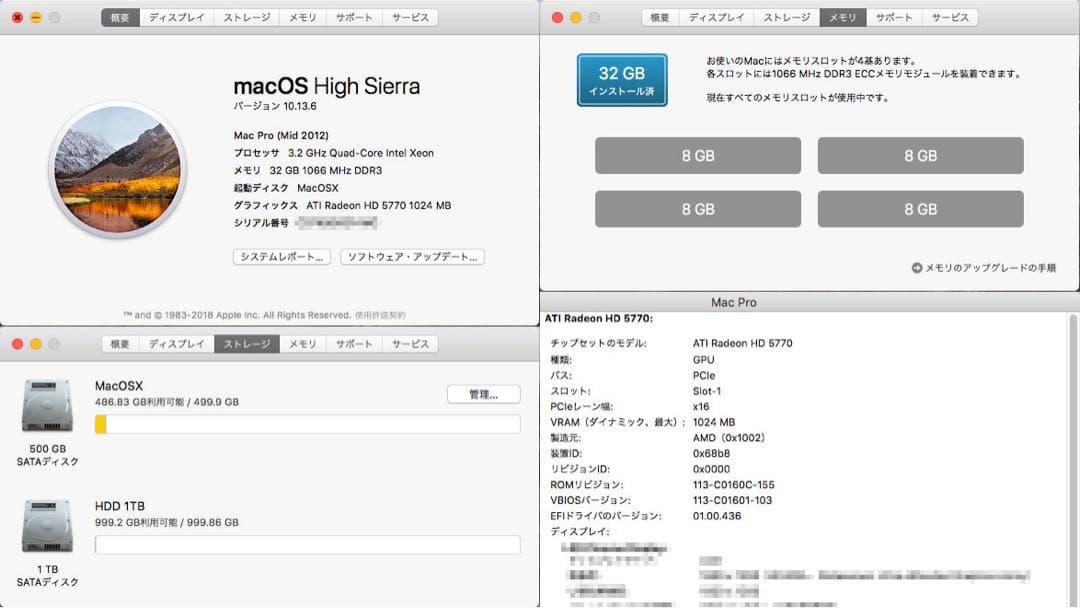Click the 管理 button for the MacOSX disk
1080x608 pixels.
click(x=483, y=394)
